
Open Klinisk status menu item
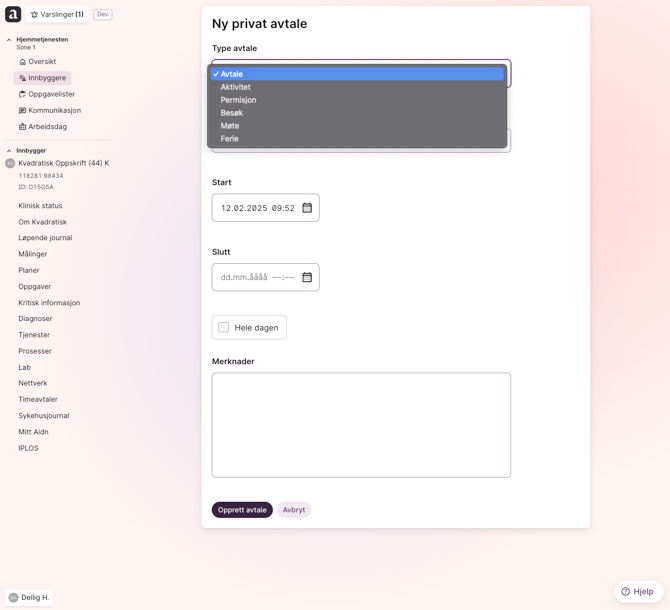click(x=40, y=206)
